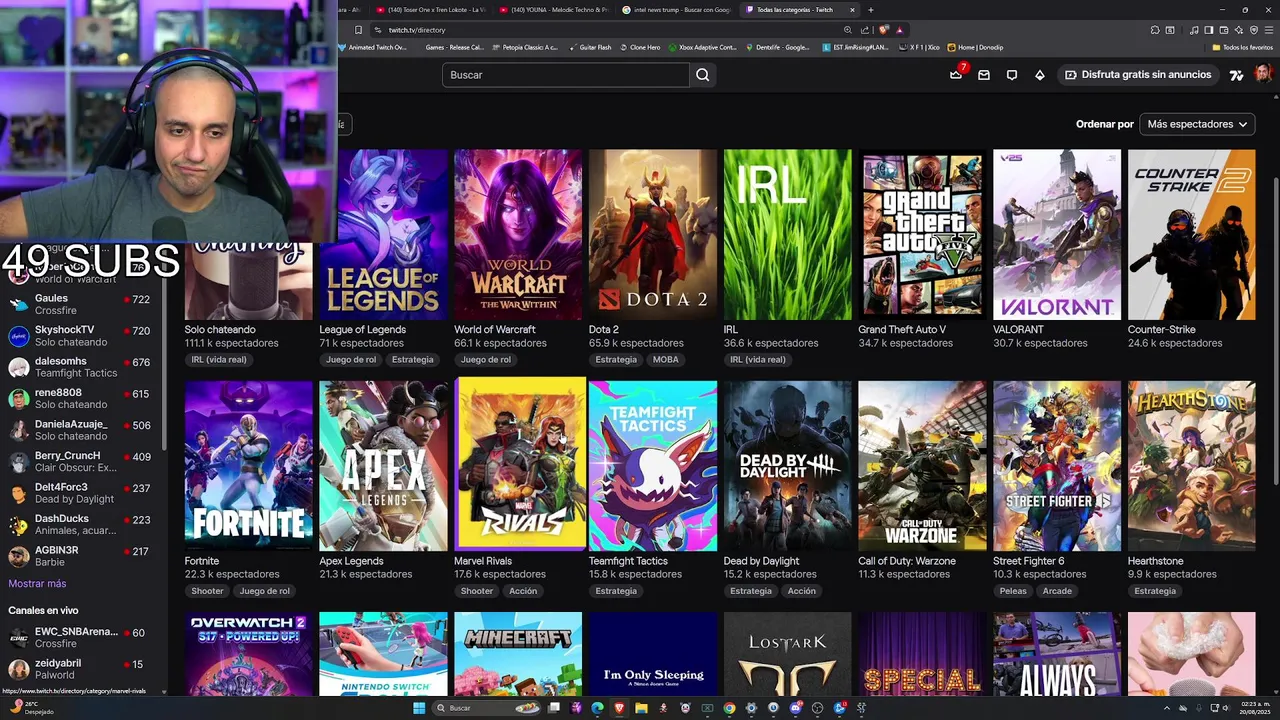
Task: Open the user profile avatar menu
Action: point(1263,75)
